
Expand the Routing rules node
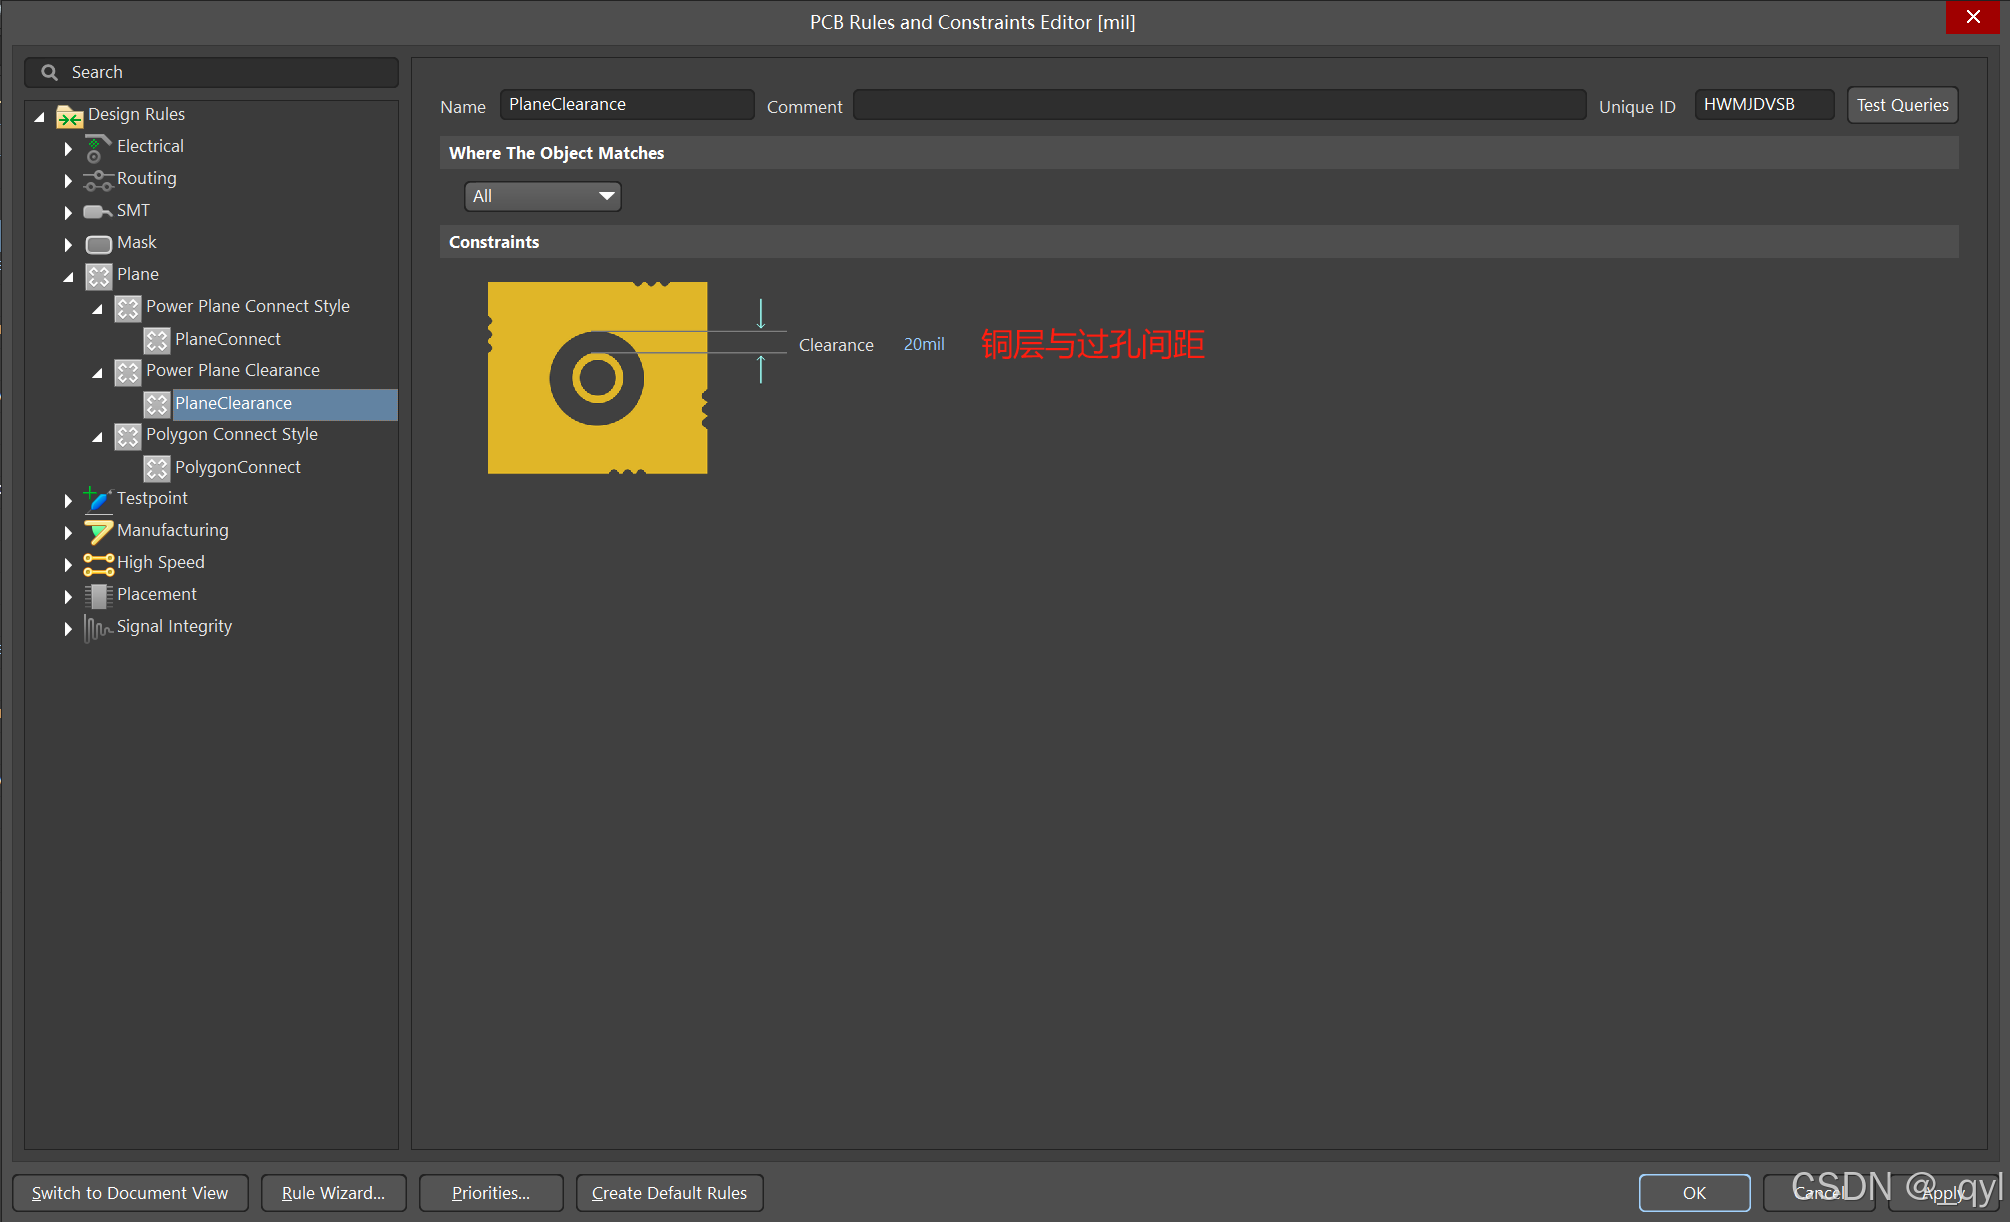click(x=68, y=180)
